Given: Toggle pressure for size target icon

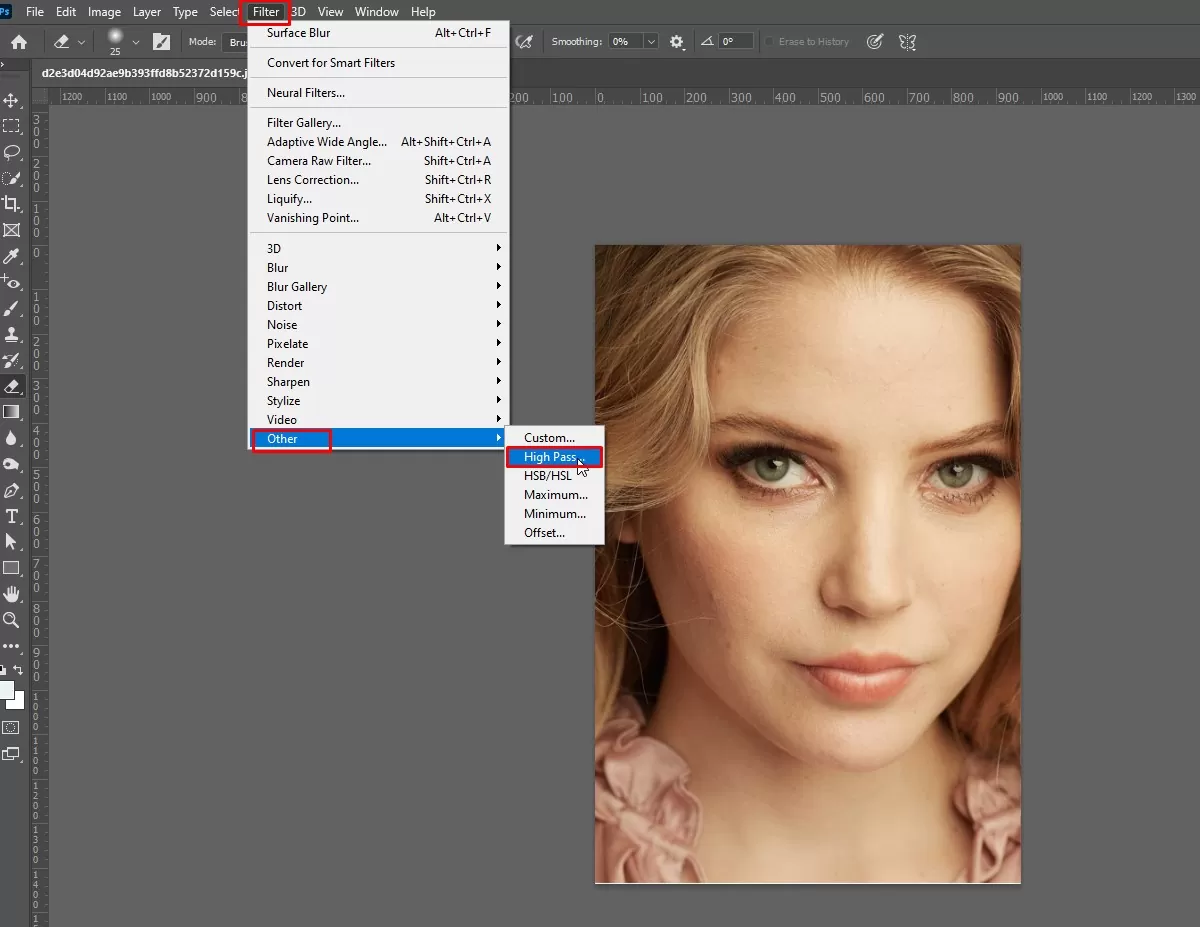Looking at the screenshot, I should (875, 42).
